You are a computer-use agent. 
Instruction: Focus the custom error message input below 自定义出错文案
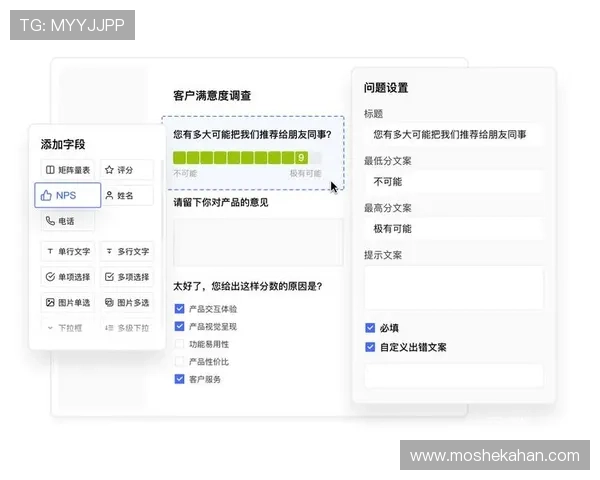coord(454,376)
